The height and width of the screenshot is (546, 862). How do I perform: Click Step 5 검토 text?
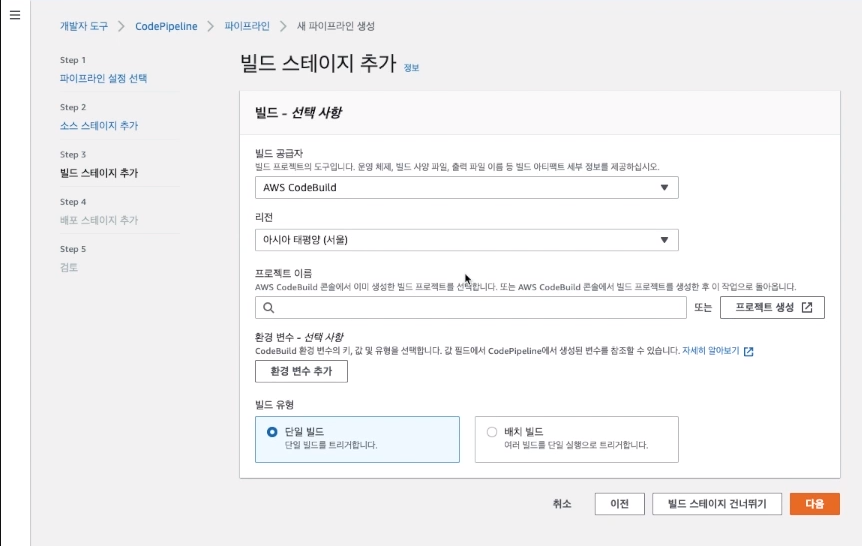point(69,267)
